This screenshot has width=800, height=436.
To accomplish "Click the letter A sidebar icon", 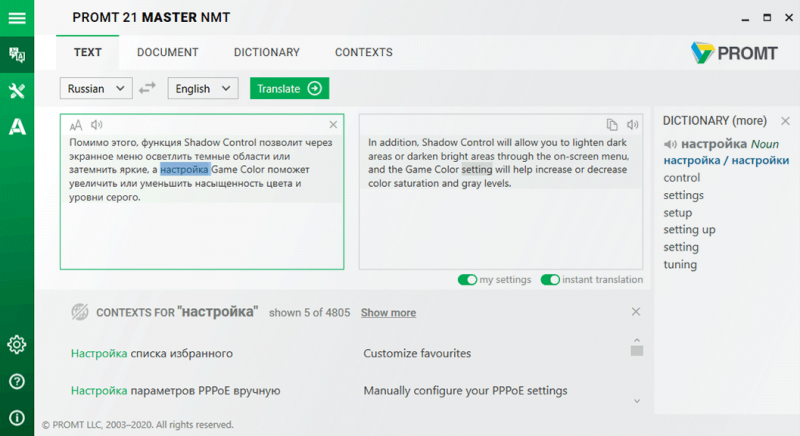I will tap(16, 127).
